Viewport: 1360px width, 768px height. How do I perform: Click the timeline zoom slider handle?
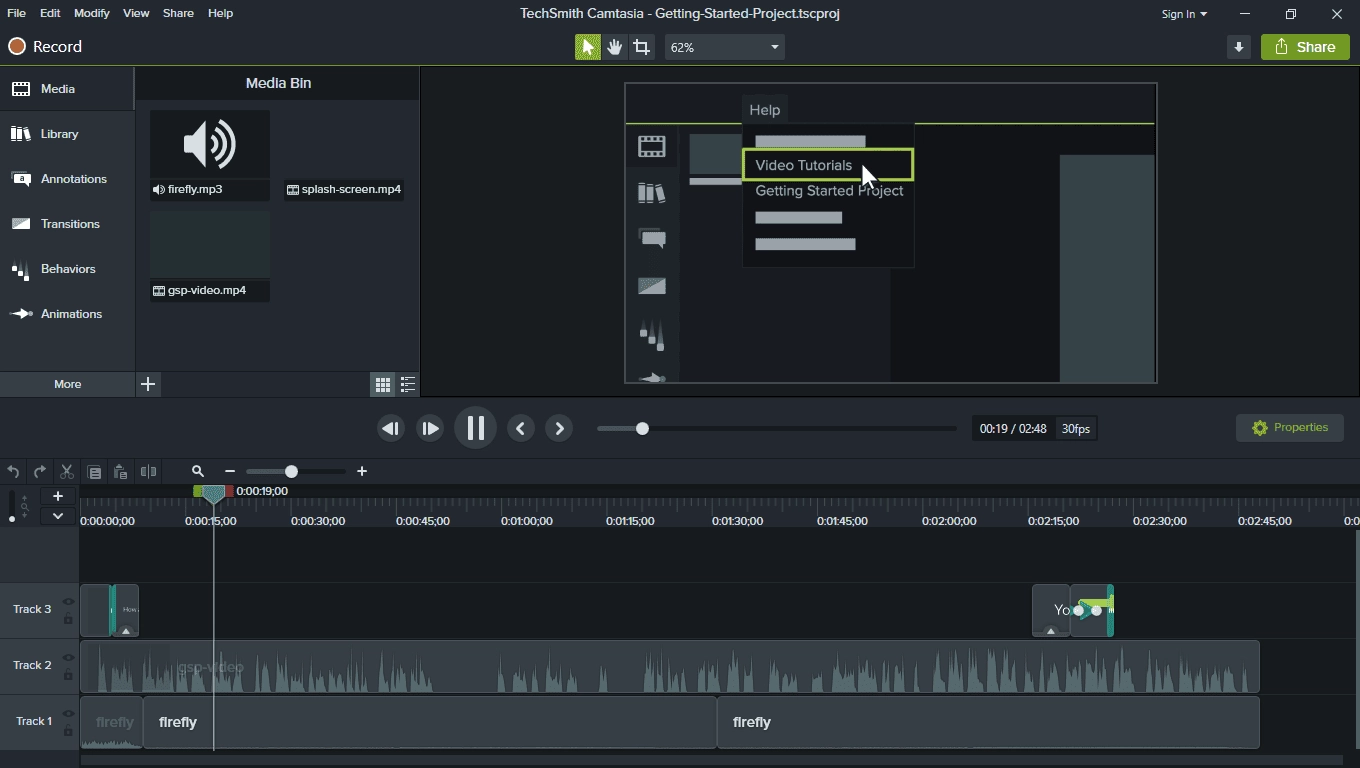tap(291, 471)
